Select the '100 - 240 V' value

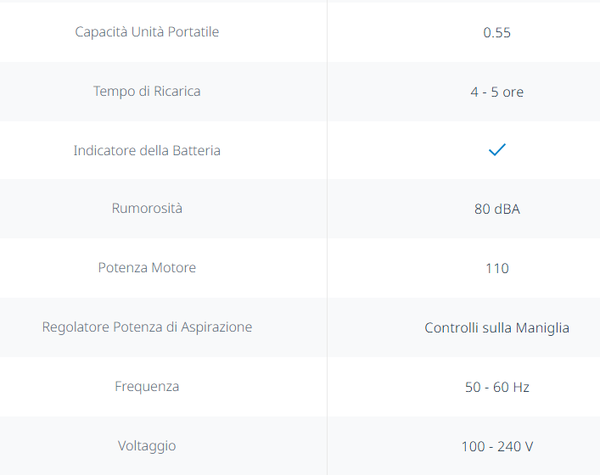[497, 445]
